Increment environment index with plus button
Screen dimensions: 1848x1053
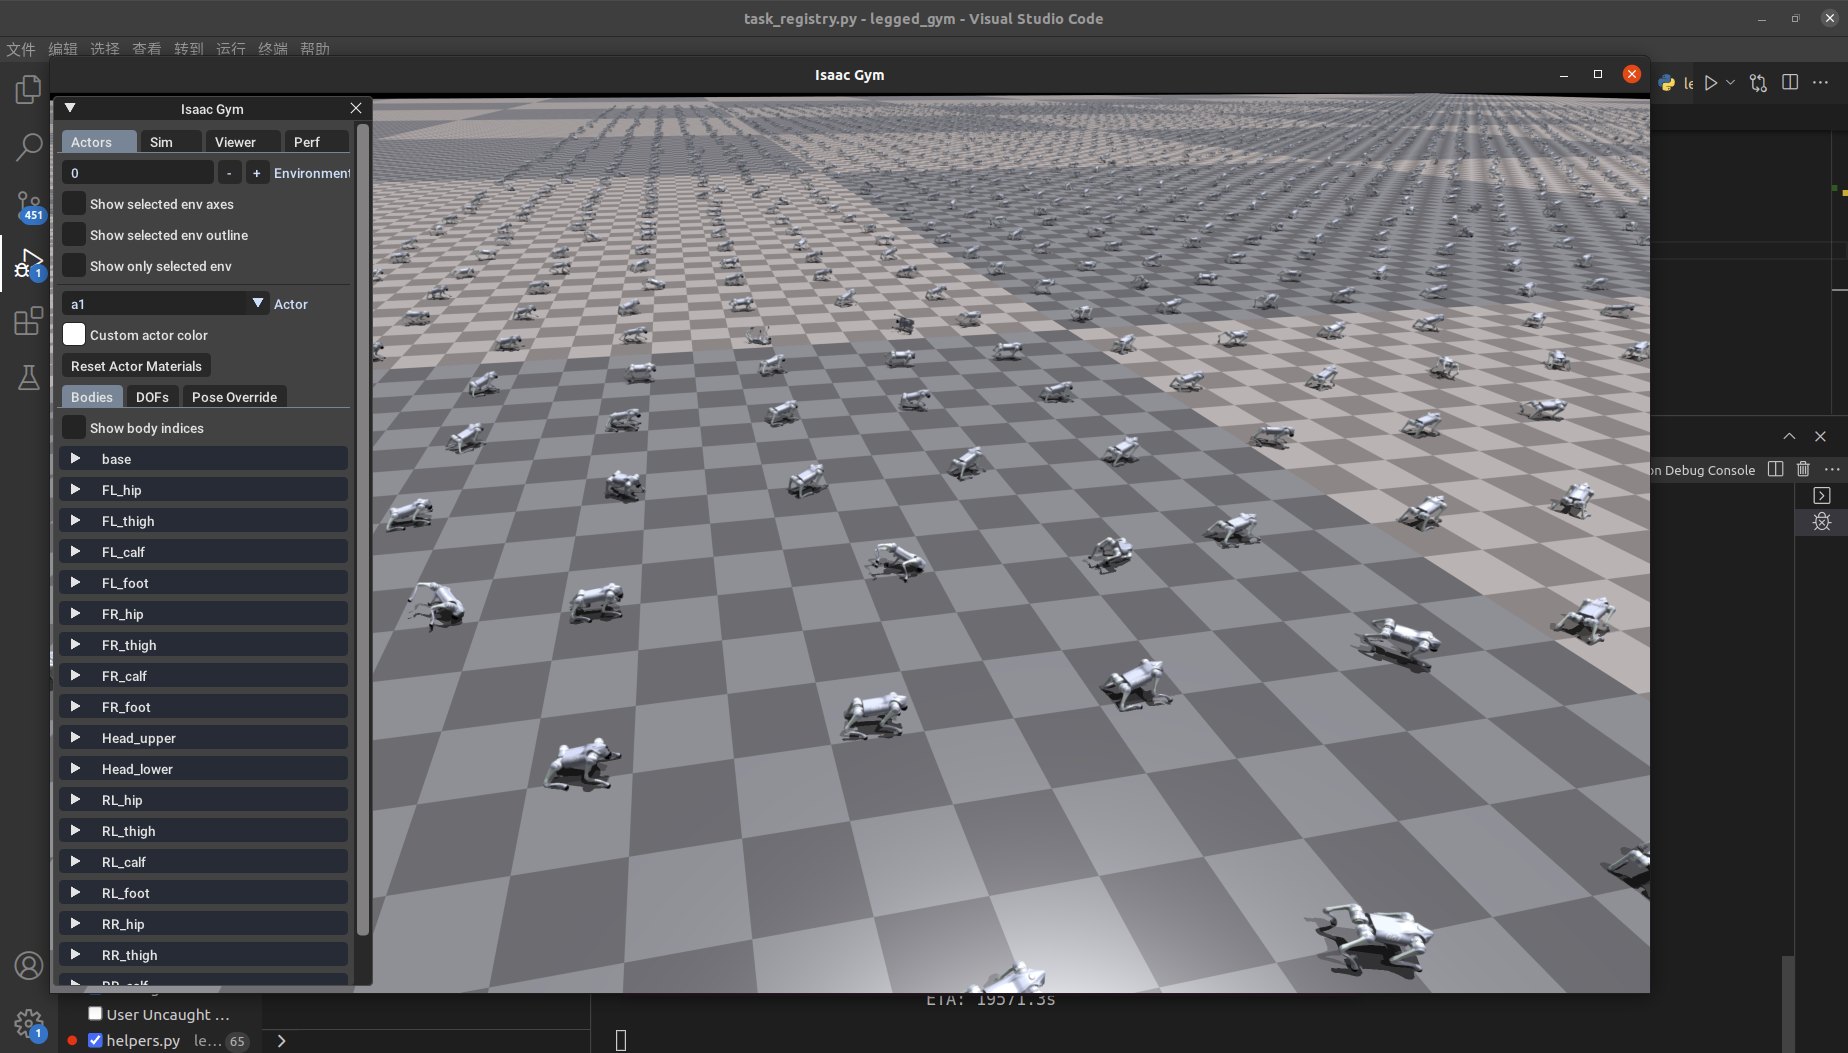coord(257,173)
